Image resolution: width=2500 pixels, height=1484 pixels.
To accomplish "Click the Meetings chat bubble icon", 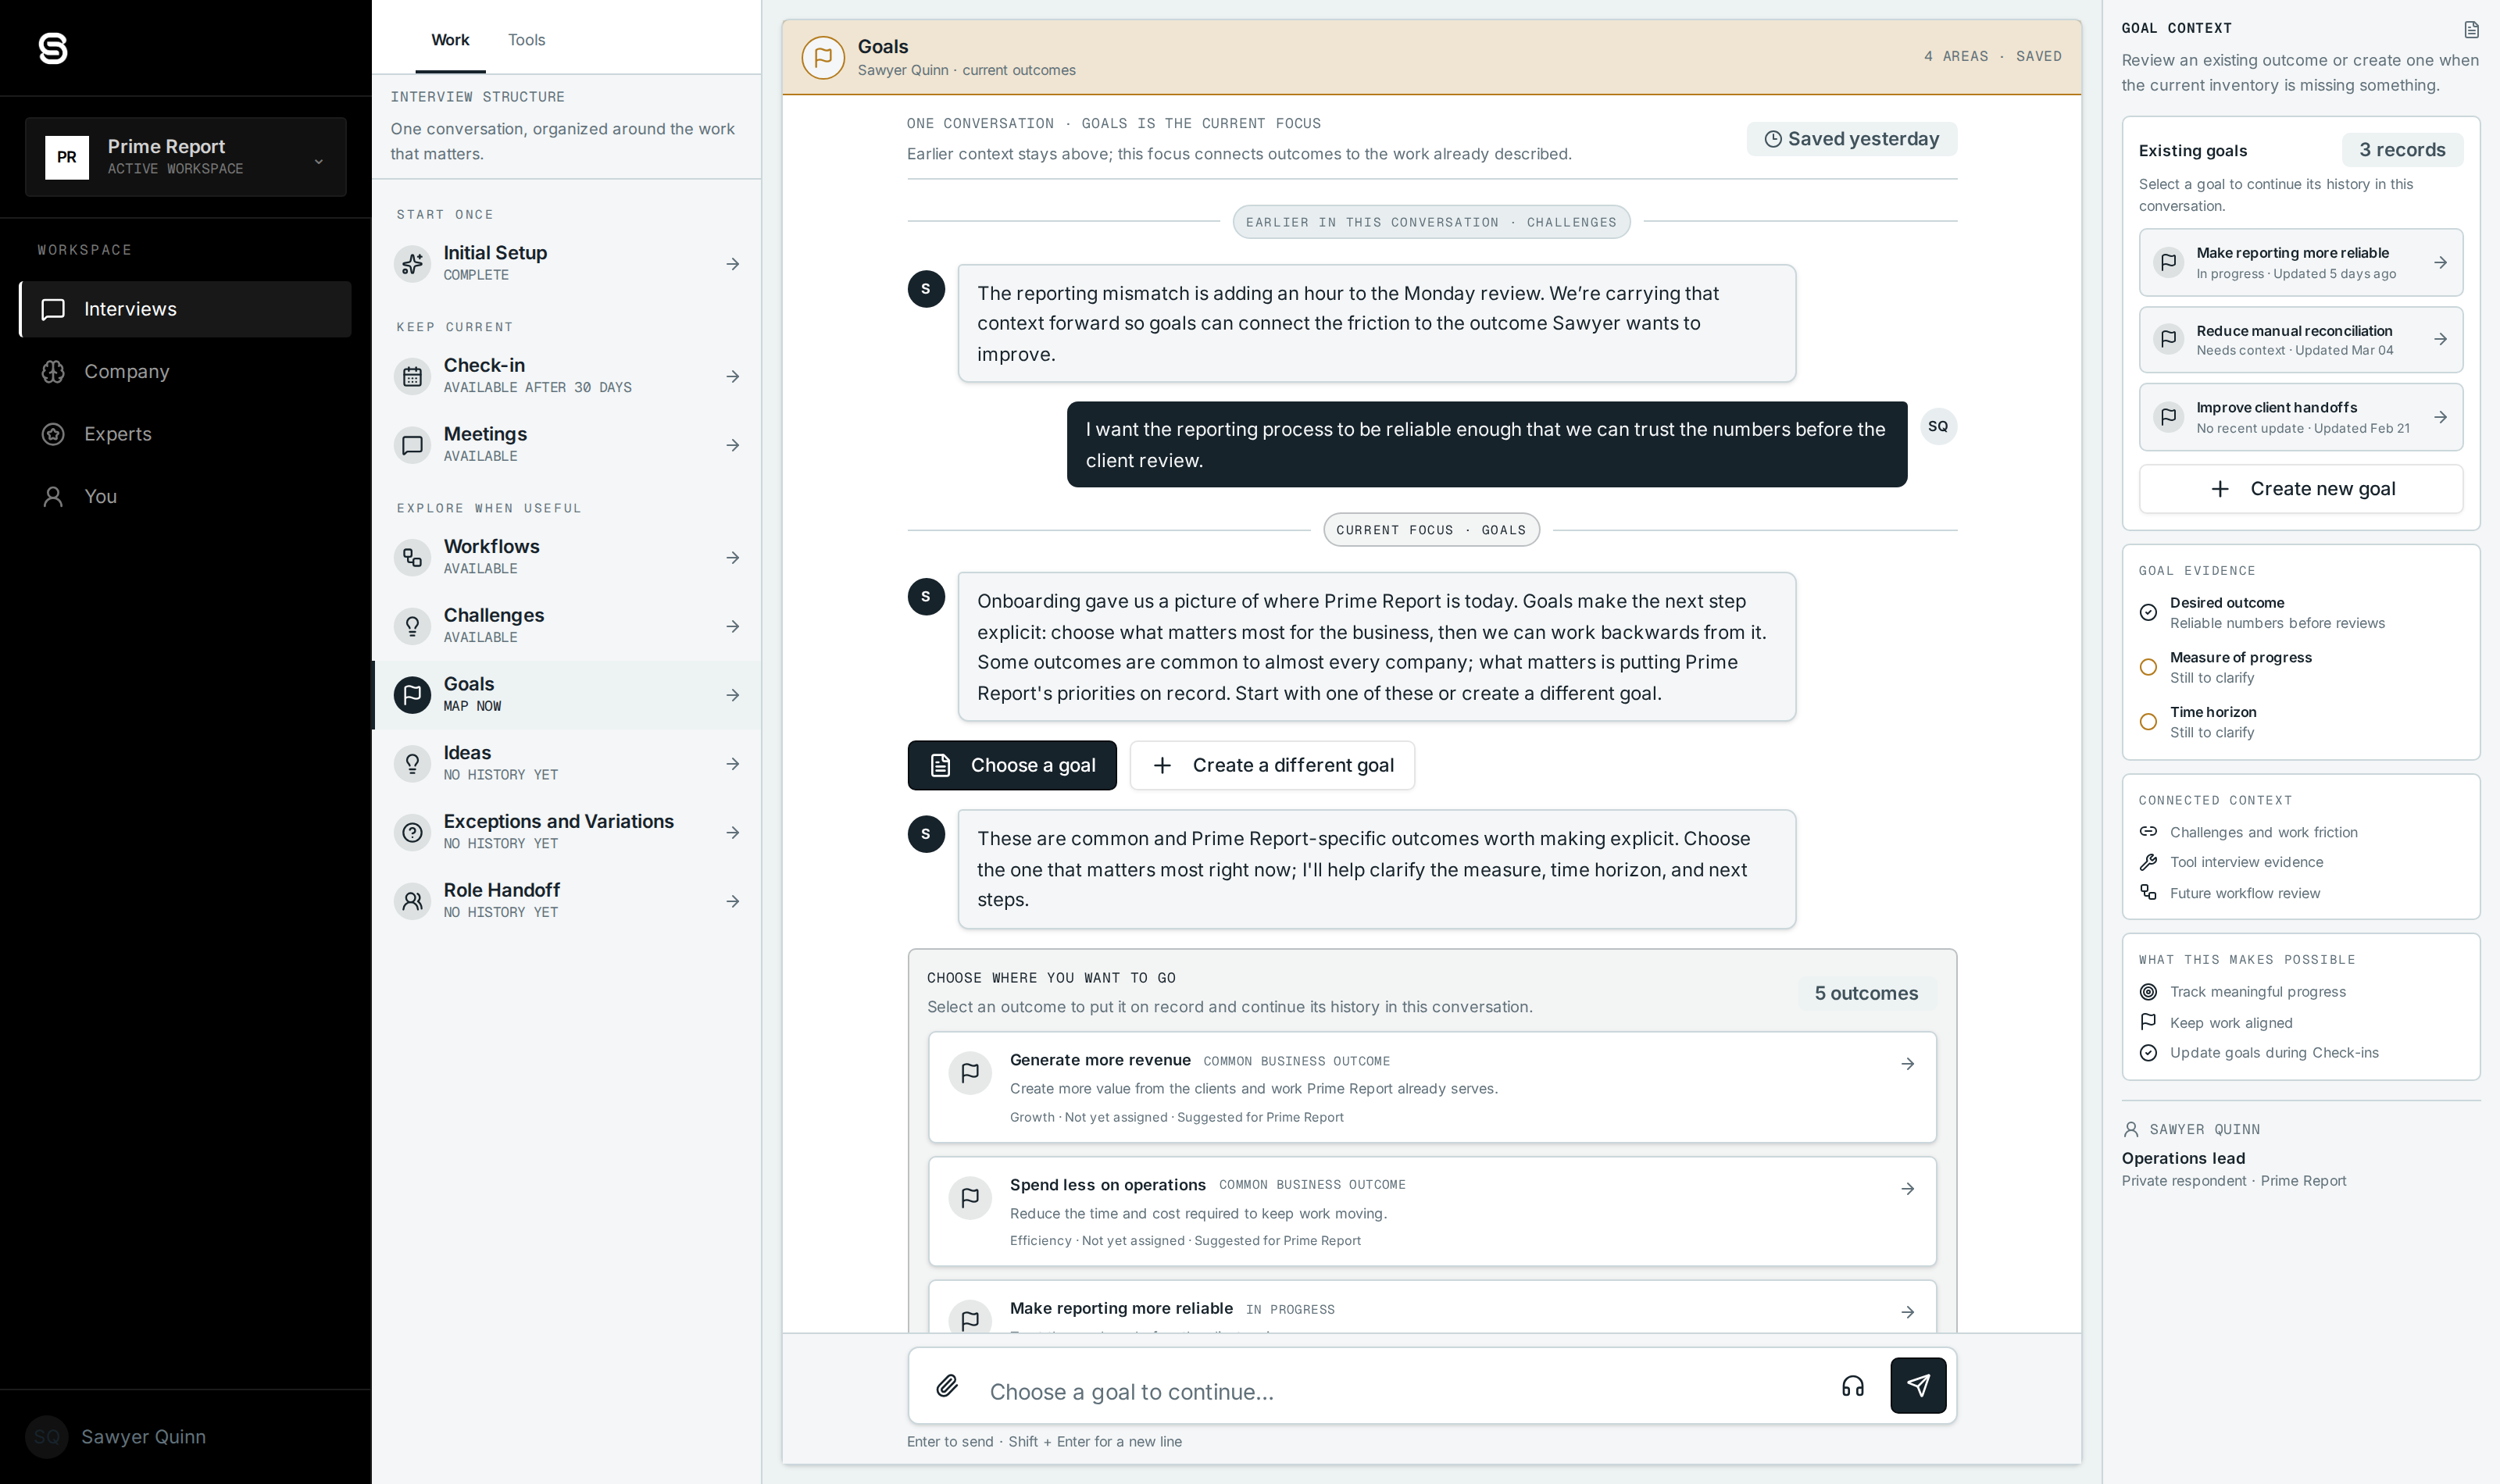I will tap(412, 445).
